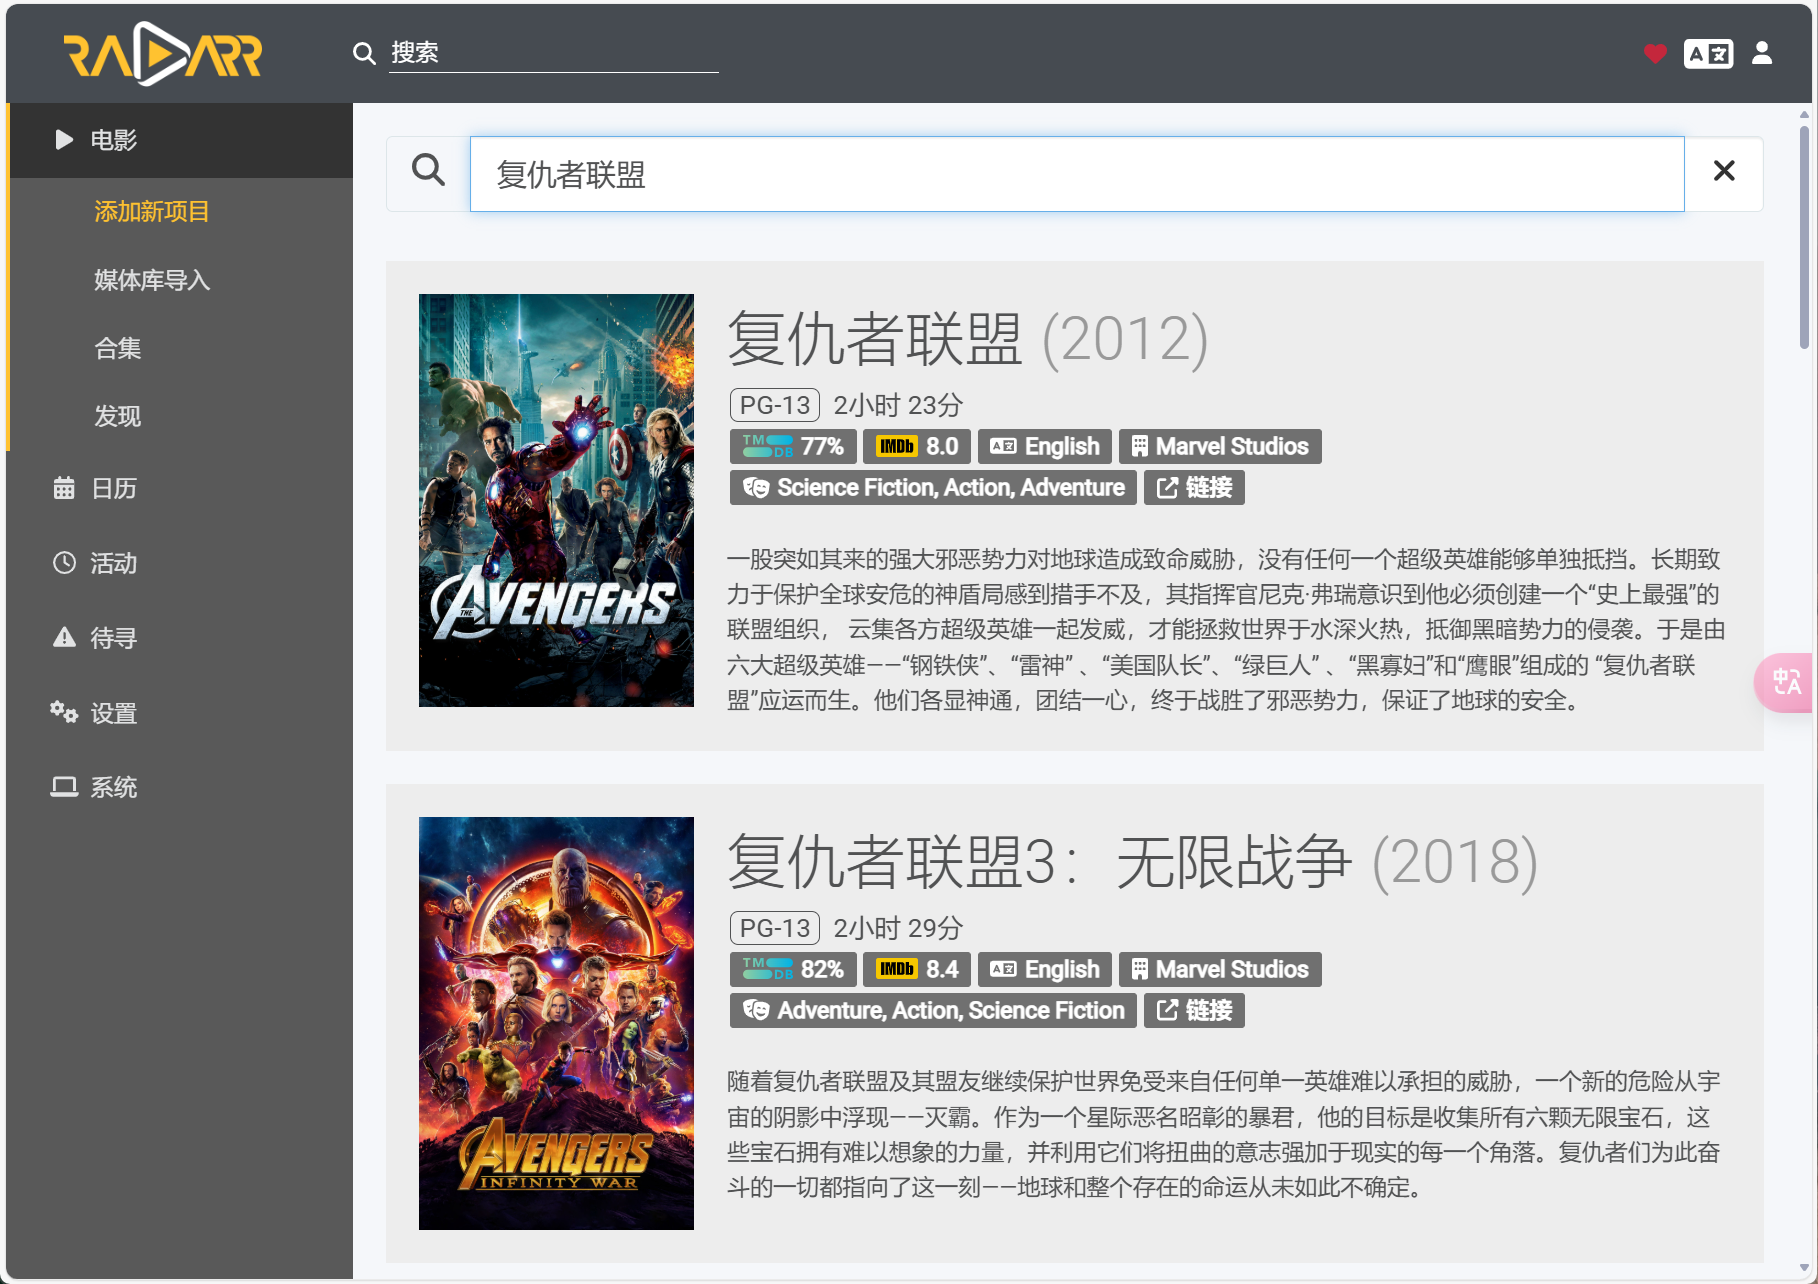Open 链接 links button of 2012 movie
The image size is (1818, 1284).
point(1194,487)
